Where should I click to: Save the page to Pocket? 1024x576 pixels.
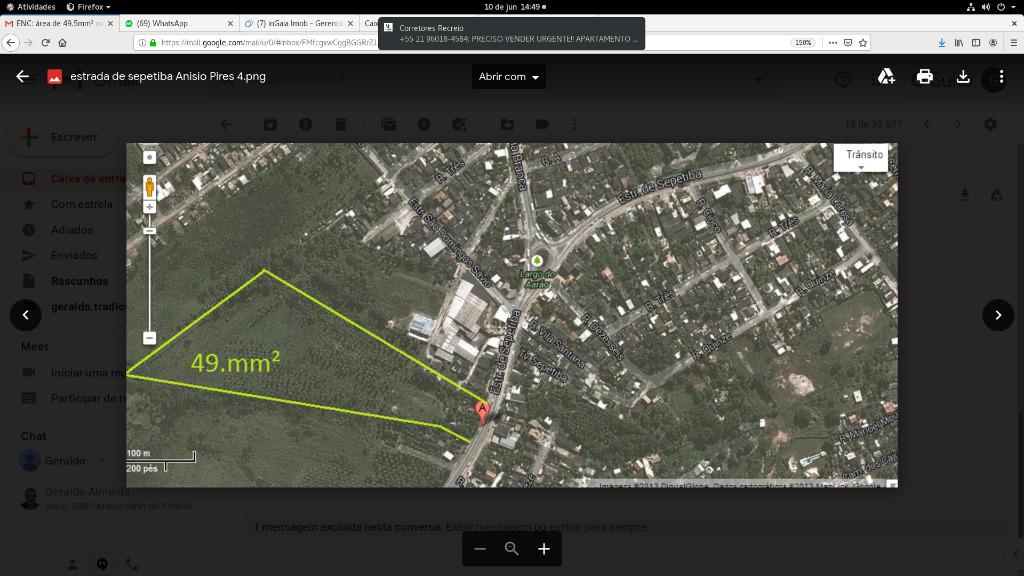pos(848,42)
